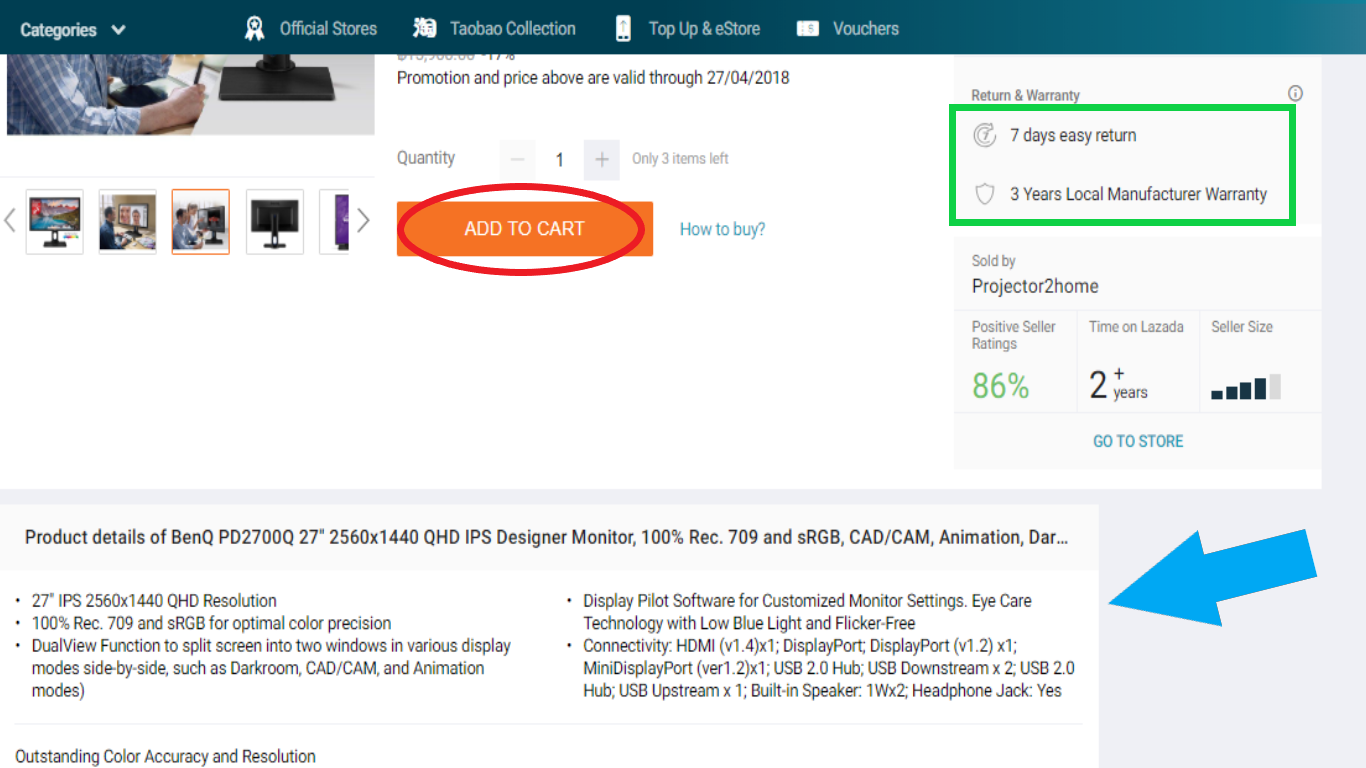Click the Top Up phone icon
Viewport: 1366px width, 768px height.
coord(623,28)
